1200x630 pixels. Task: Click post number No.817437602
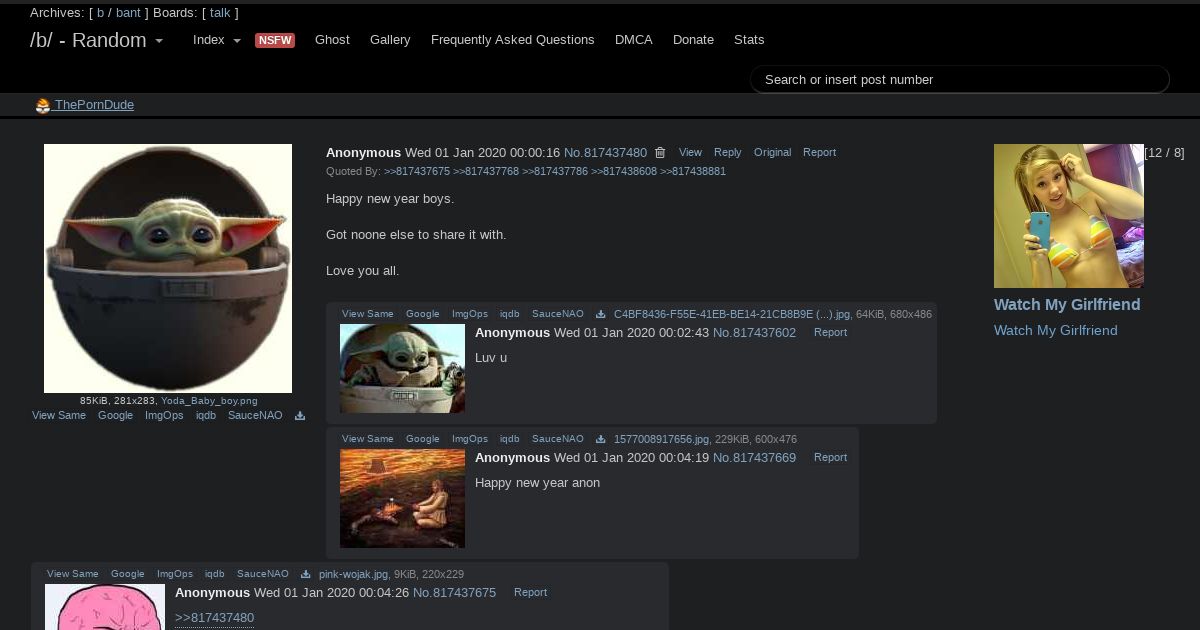(x=754, y=333)
